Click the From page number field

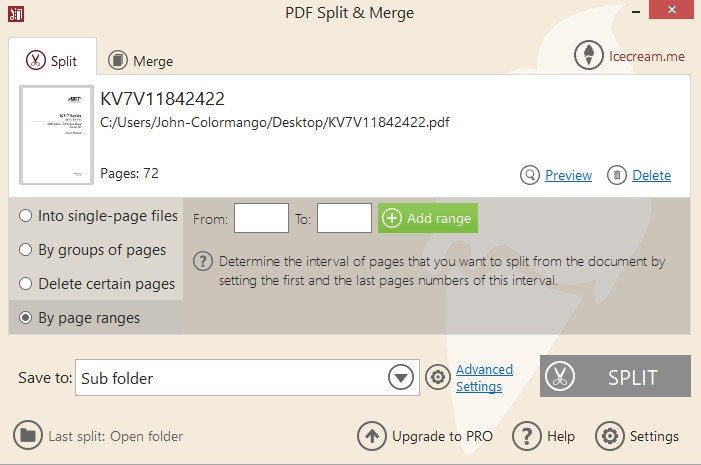(261, 218)
